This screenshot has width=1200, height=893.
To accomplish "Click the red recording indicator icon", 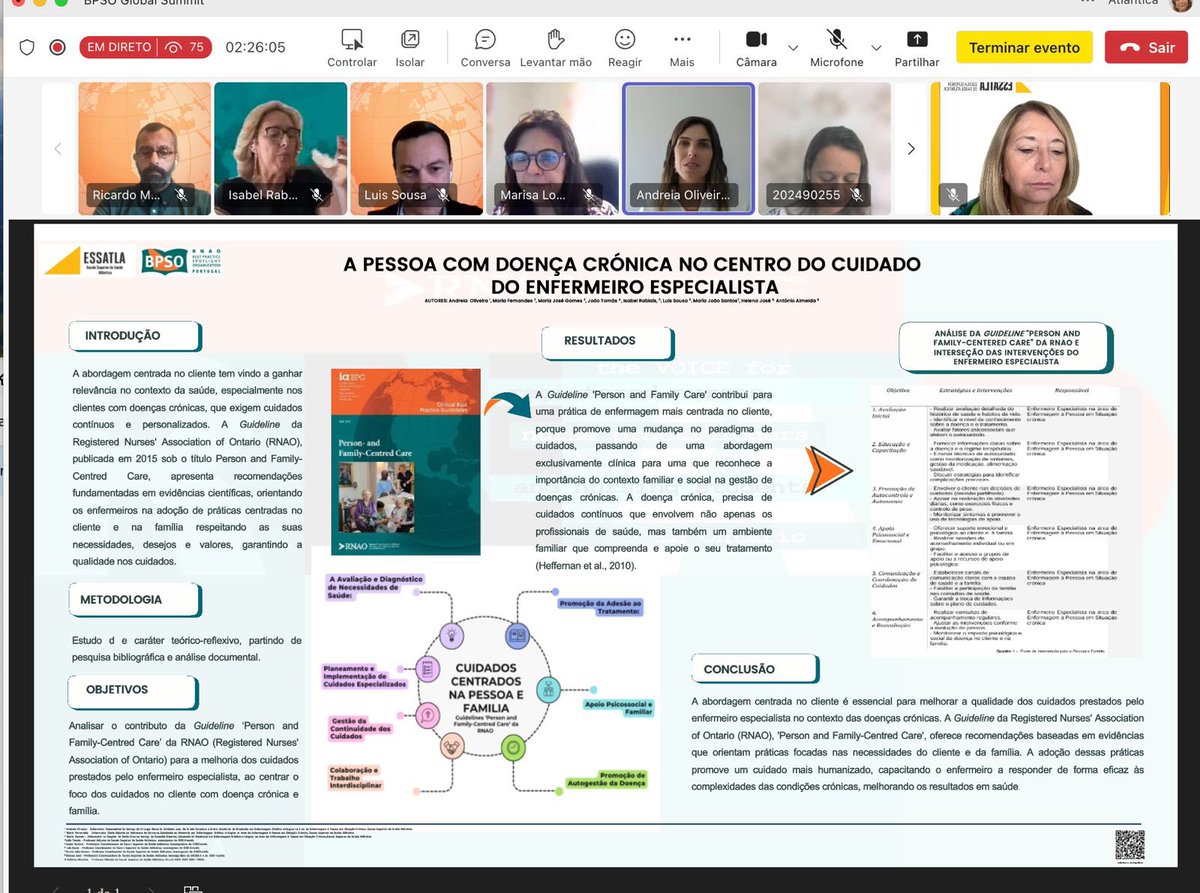I will [58, 47].
